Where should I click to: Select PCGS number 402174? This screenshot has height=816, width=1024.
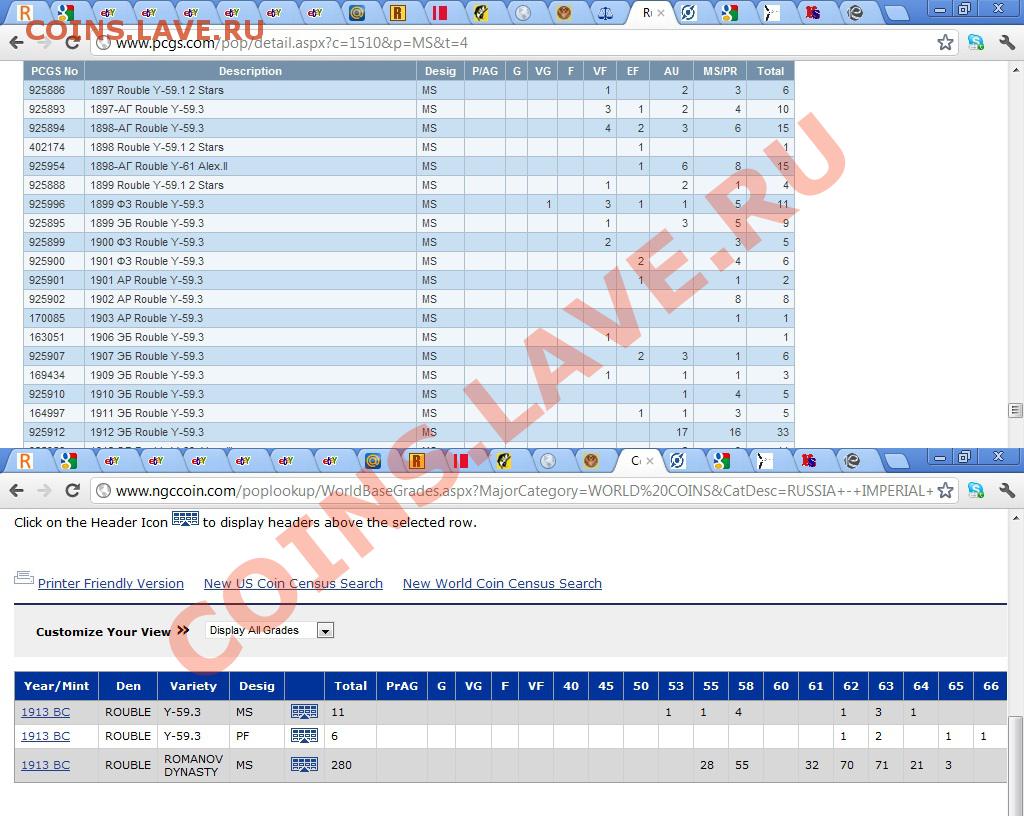(47, 147)
